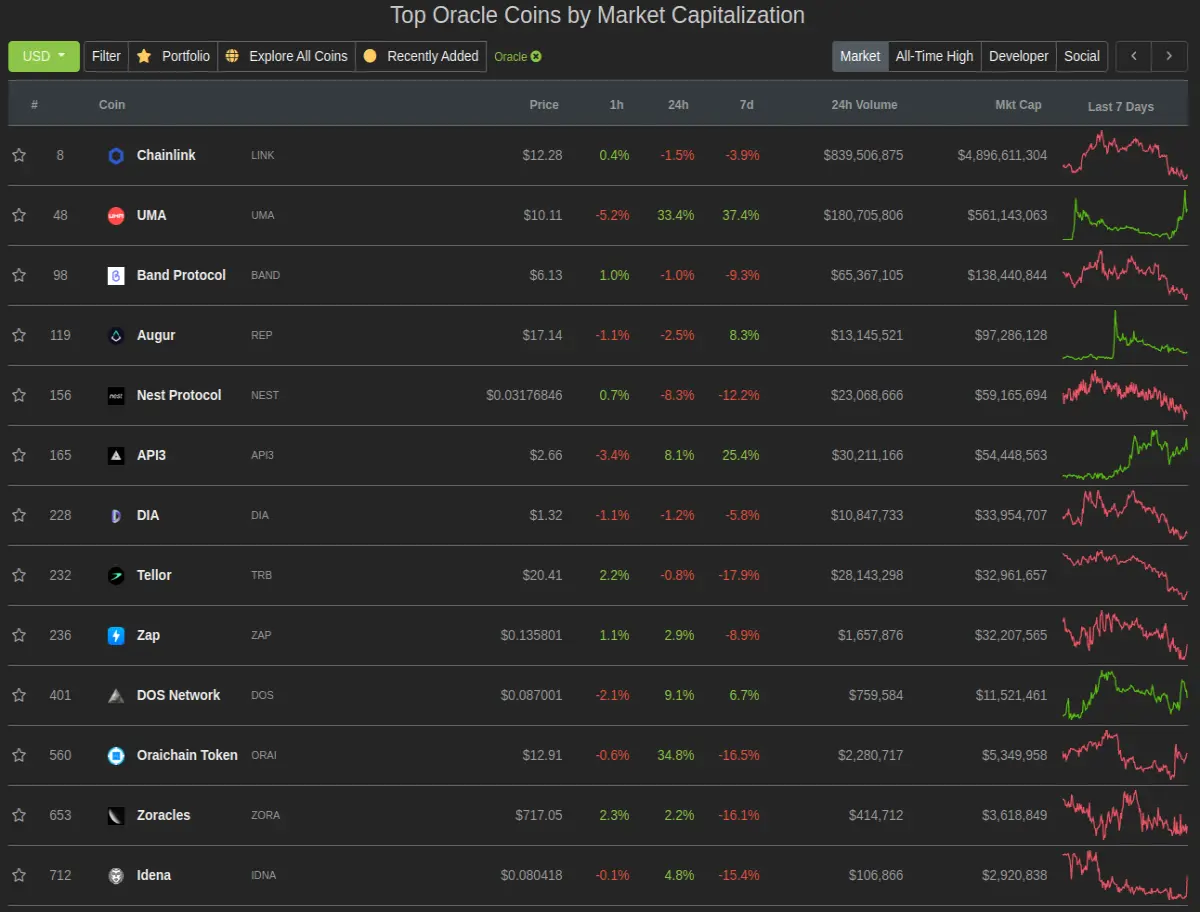1200x912 pixels.
Task: Click the Zap coin logo icon
Action: pos(116,636)
